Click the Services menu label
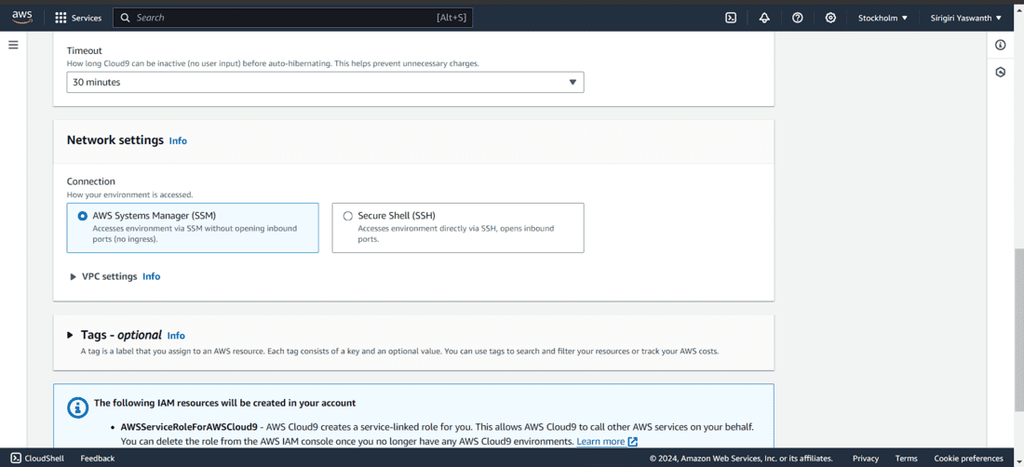 pyautogui.click(x=86, y=18)
